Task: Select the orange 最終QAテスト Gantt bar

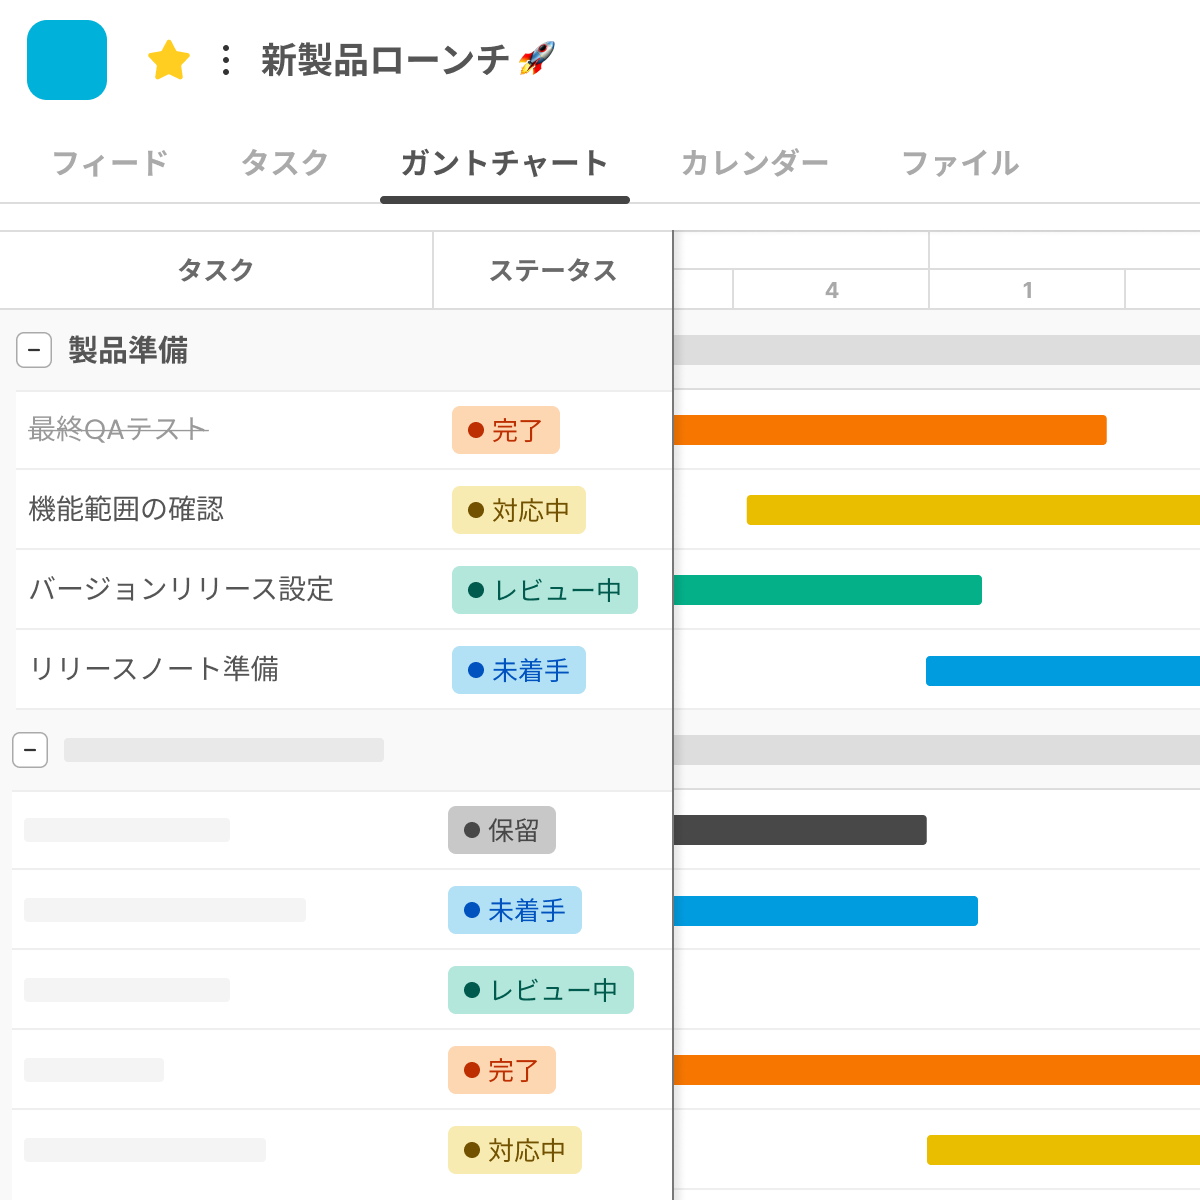Action: 890,430
